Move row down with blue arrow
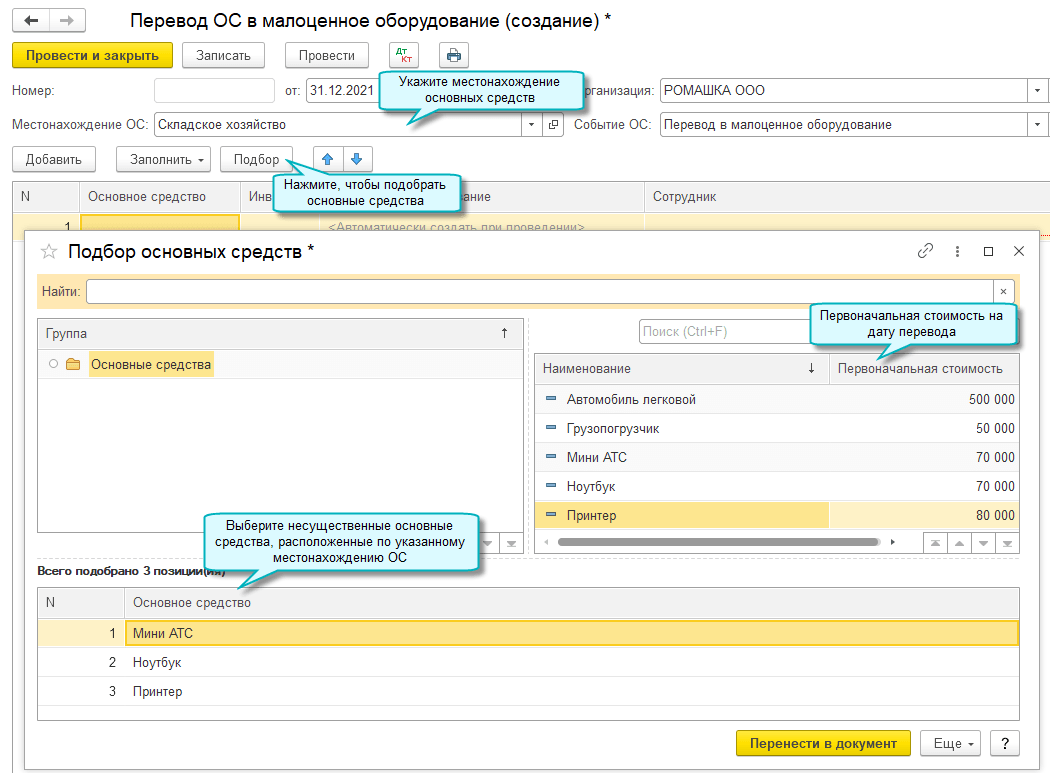The width and height of the screenshot is (1050, 773). pyautogui.click(x=357, y=159)
